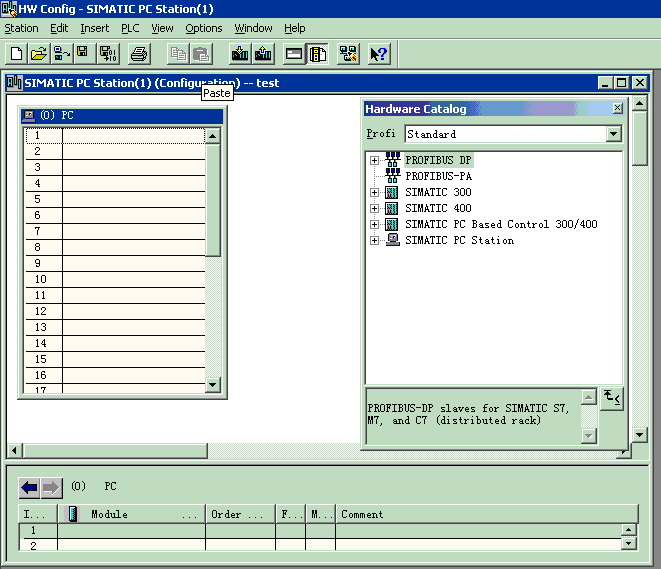Select slot 5 in PC rack
The image size is (661, 569).
(115, 199)
